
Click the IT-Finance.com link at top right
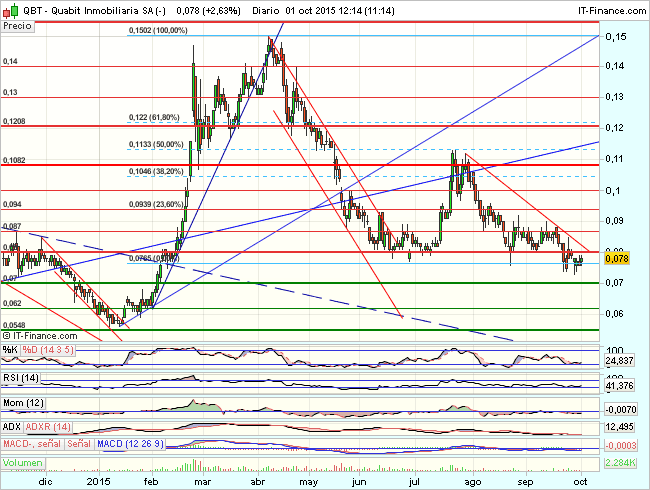(612, 11)
